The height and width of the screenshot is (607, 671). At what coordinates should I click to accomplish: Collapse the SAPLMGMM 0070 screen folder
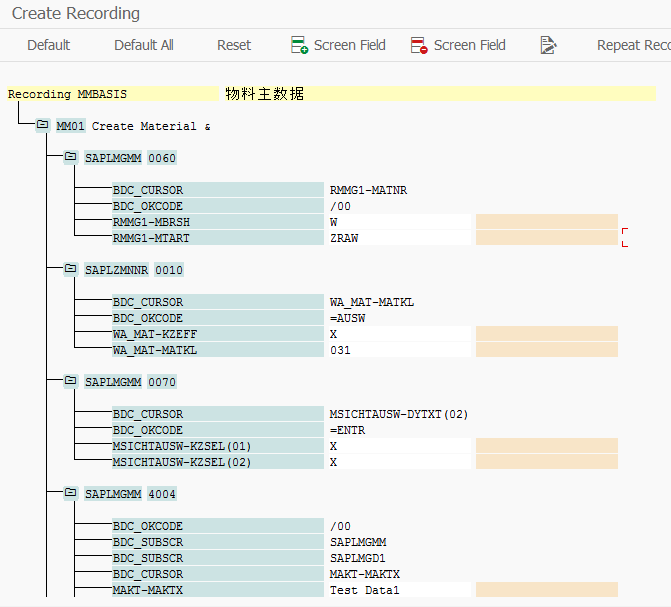click(71, 381)
